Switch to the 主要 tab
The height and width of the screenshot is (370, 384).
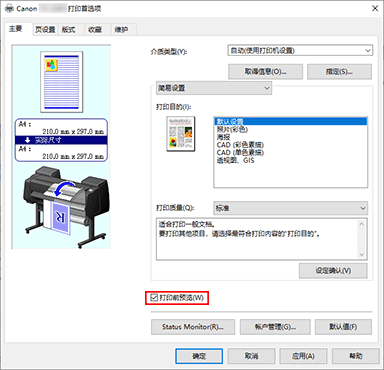19,29
